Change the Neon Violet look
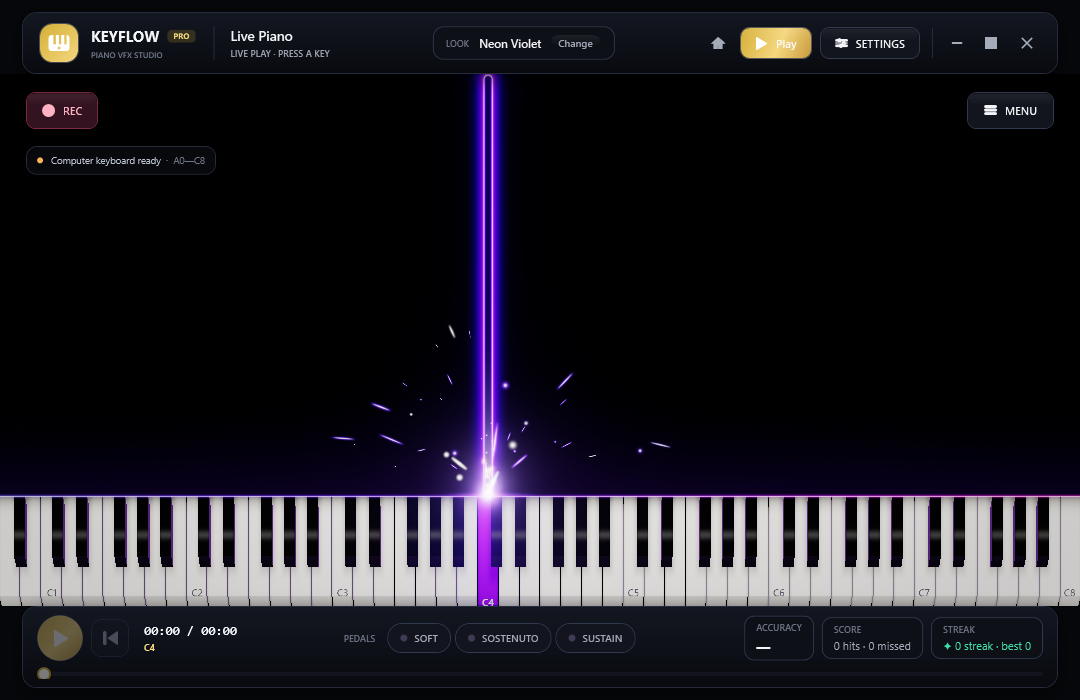1080x700 pixels. pos(575,43)
